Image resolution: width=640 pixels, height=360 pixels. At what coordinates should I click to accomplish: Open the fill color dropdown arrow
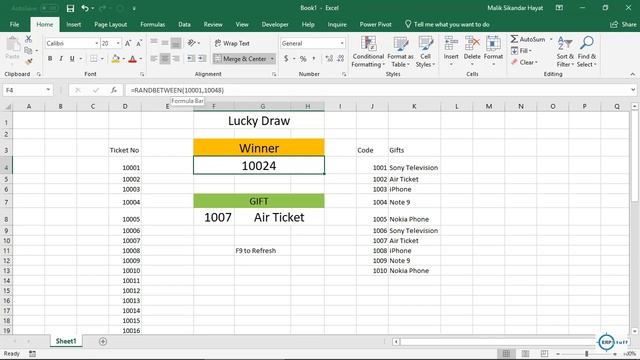click(123, 59)
